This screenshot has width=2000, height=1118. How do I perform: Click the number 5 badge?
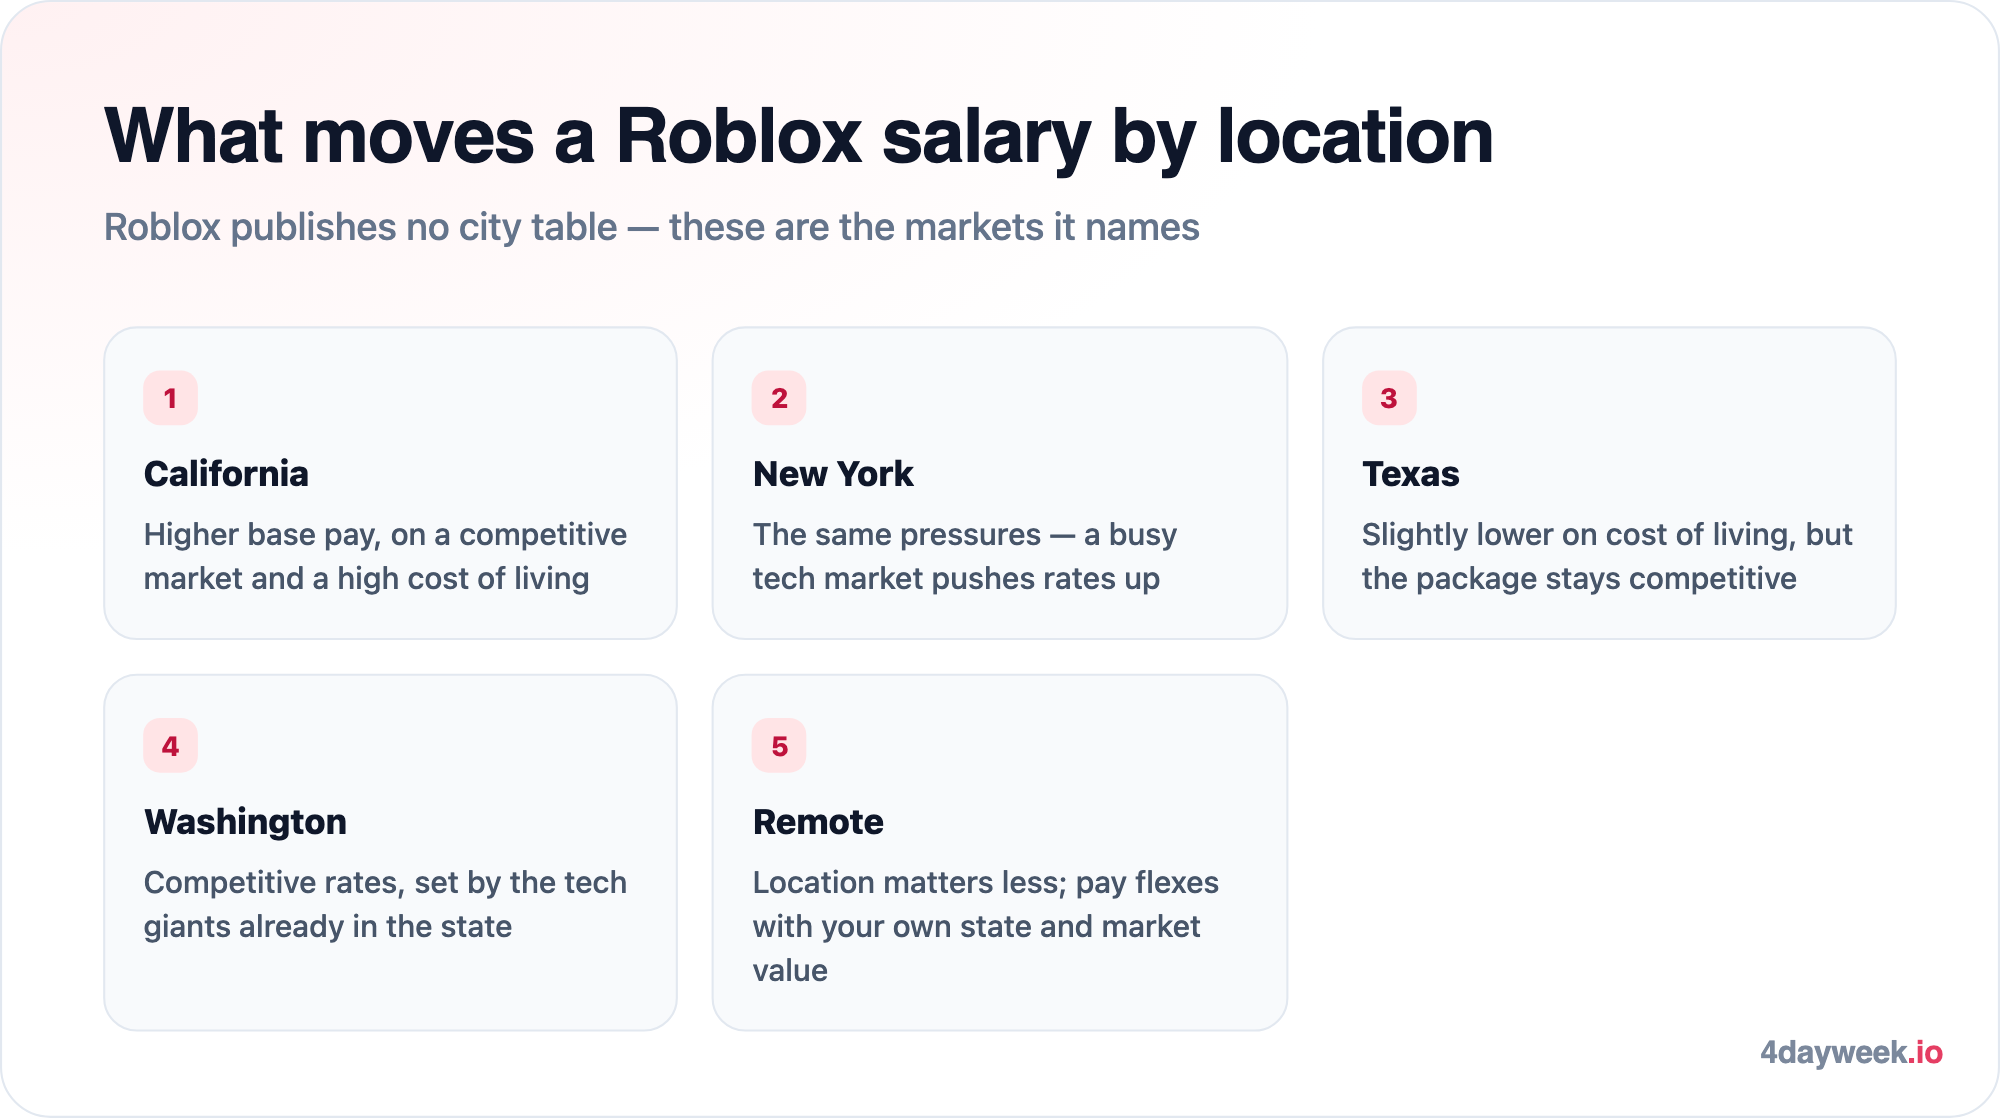point(779,746)
